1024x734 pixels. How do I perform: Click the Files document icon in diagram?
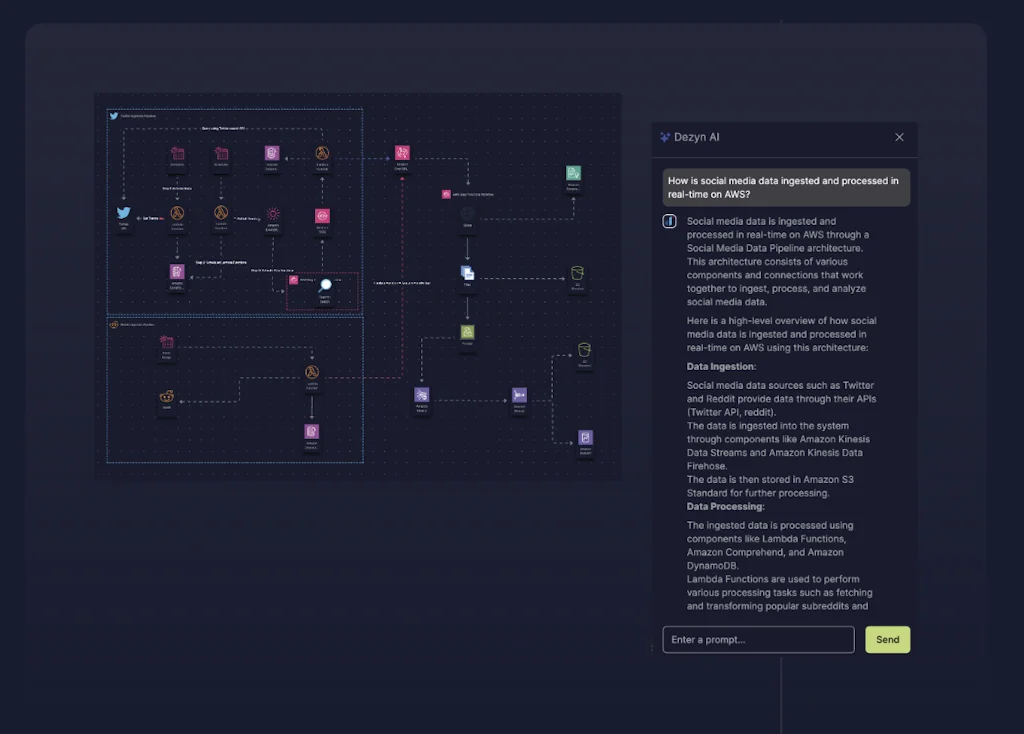[x=467, y=272]
